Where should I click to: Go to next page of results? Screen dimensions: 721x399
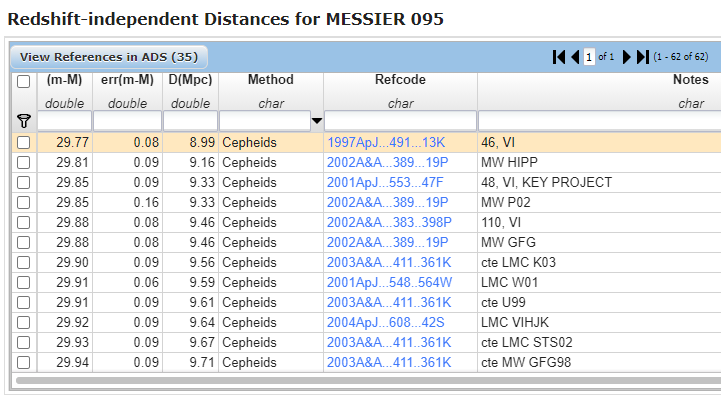coord(626,57)
